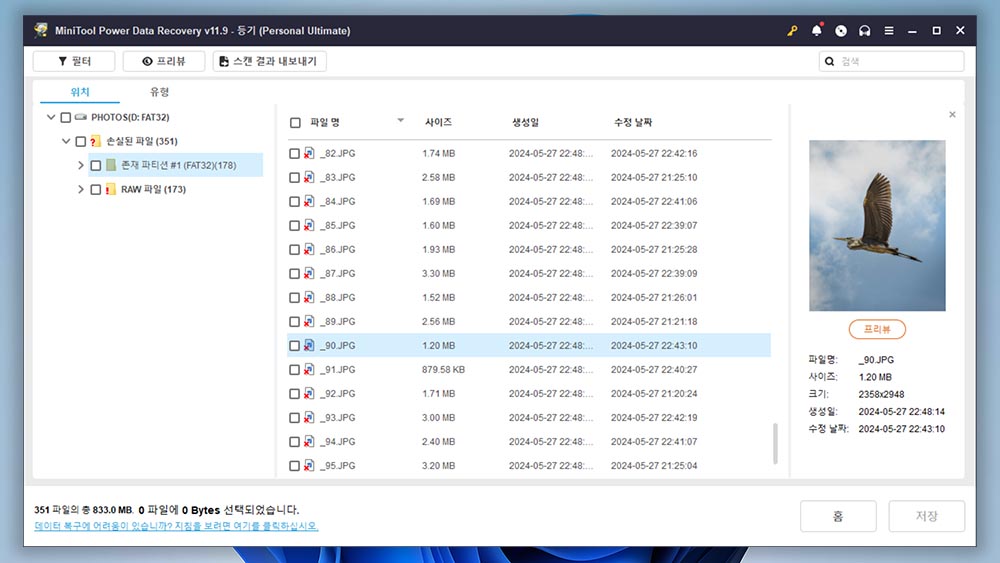Open the notifications bell icon
Screen dimensions: 1000x563
pyautogui.click(x=817, y=30)
